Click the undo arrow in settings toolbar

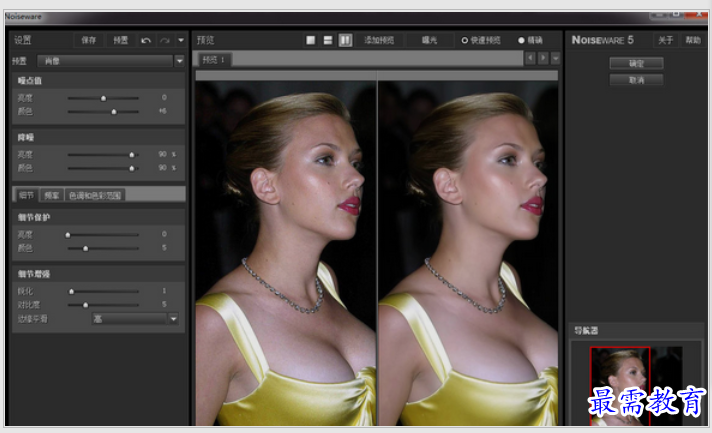[146, 40]
